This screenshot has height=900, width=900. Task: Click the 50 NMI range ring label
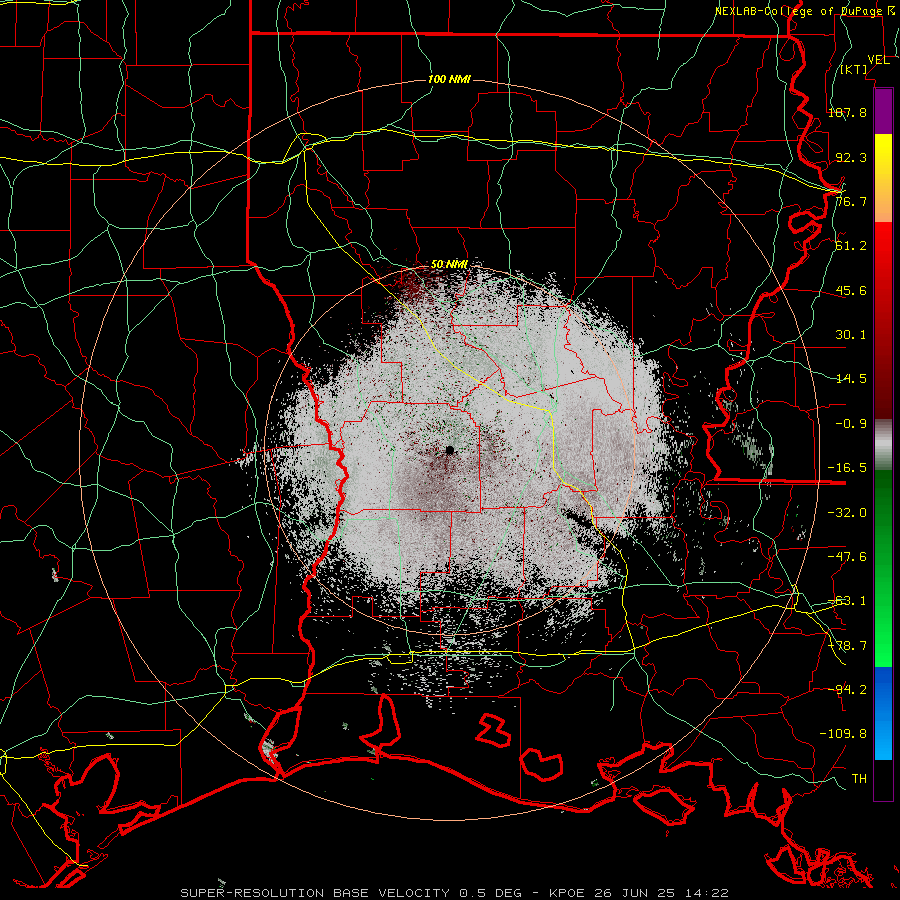coord(449,265)
